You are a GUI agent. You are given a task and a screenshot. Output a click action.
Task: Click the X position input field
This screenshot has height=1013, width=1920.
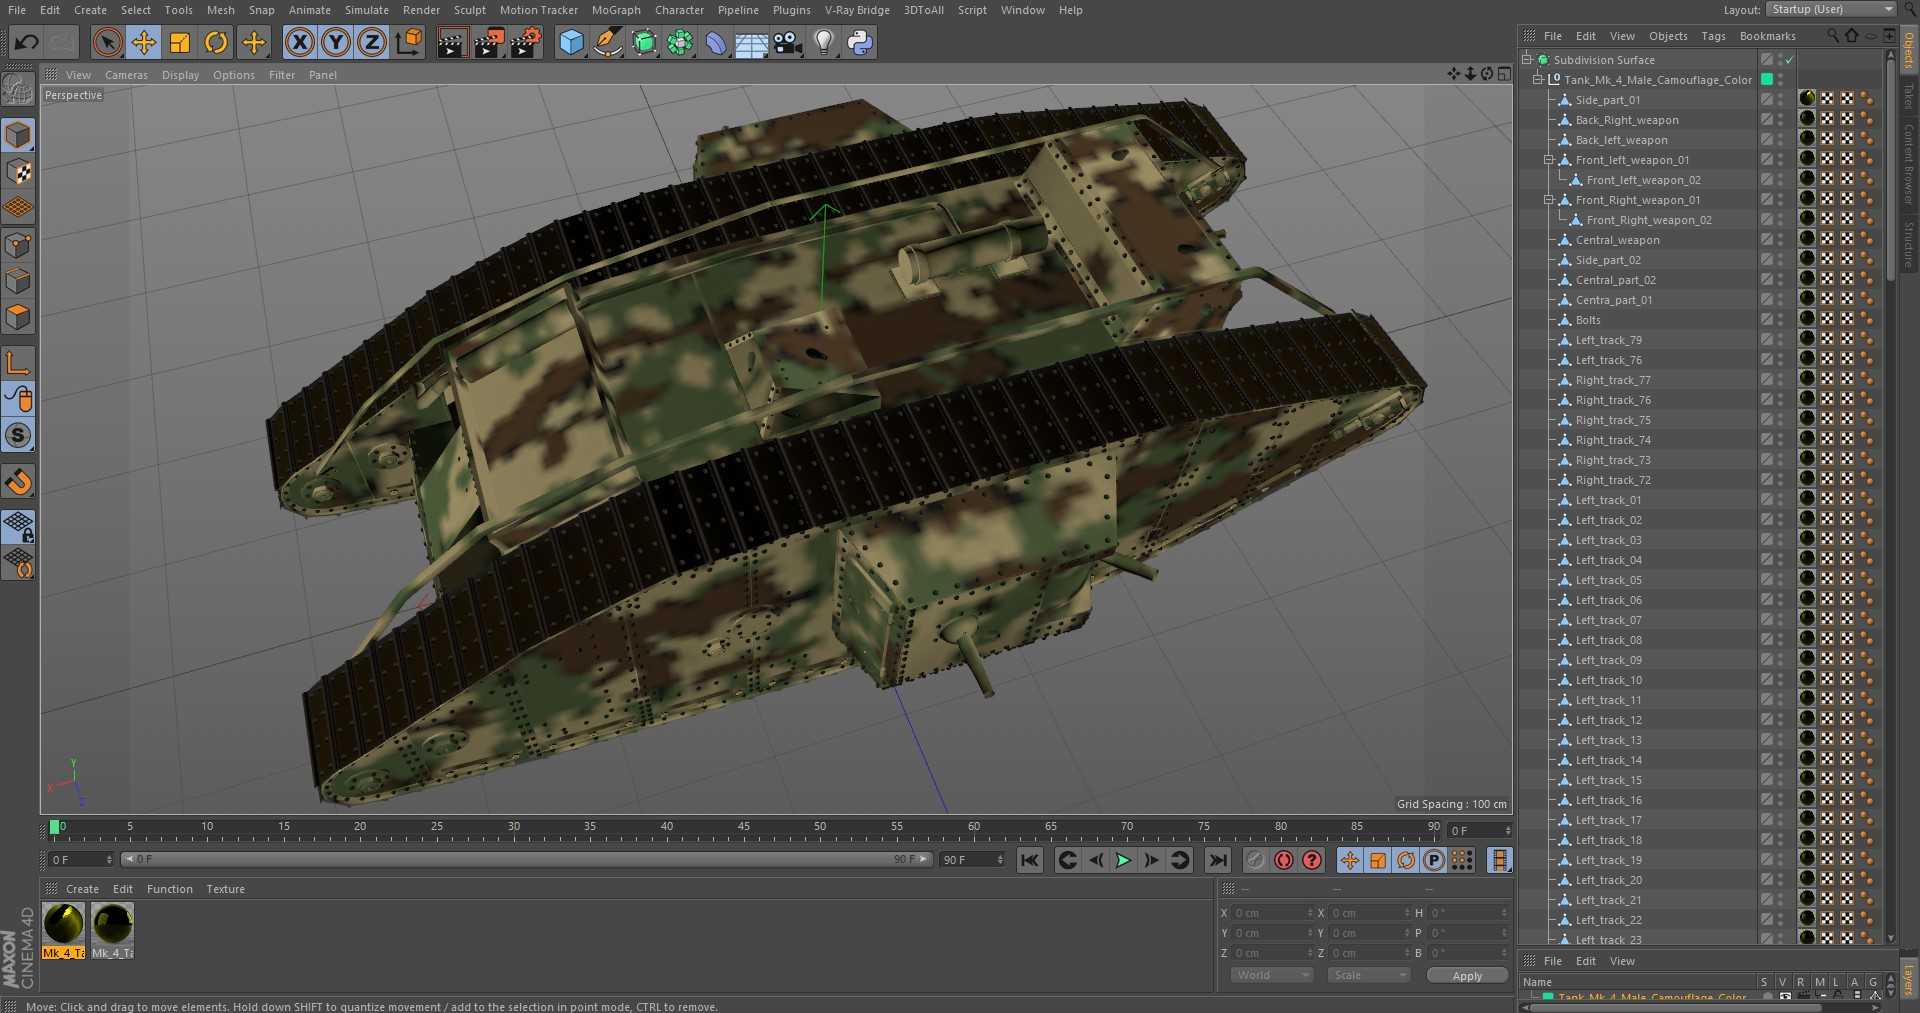coord(1271,913)
